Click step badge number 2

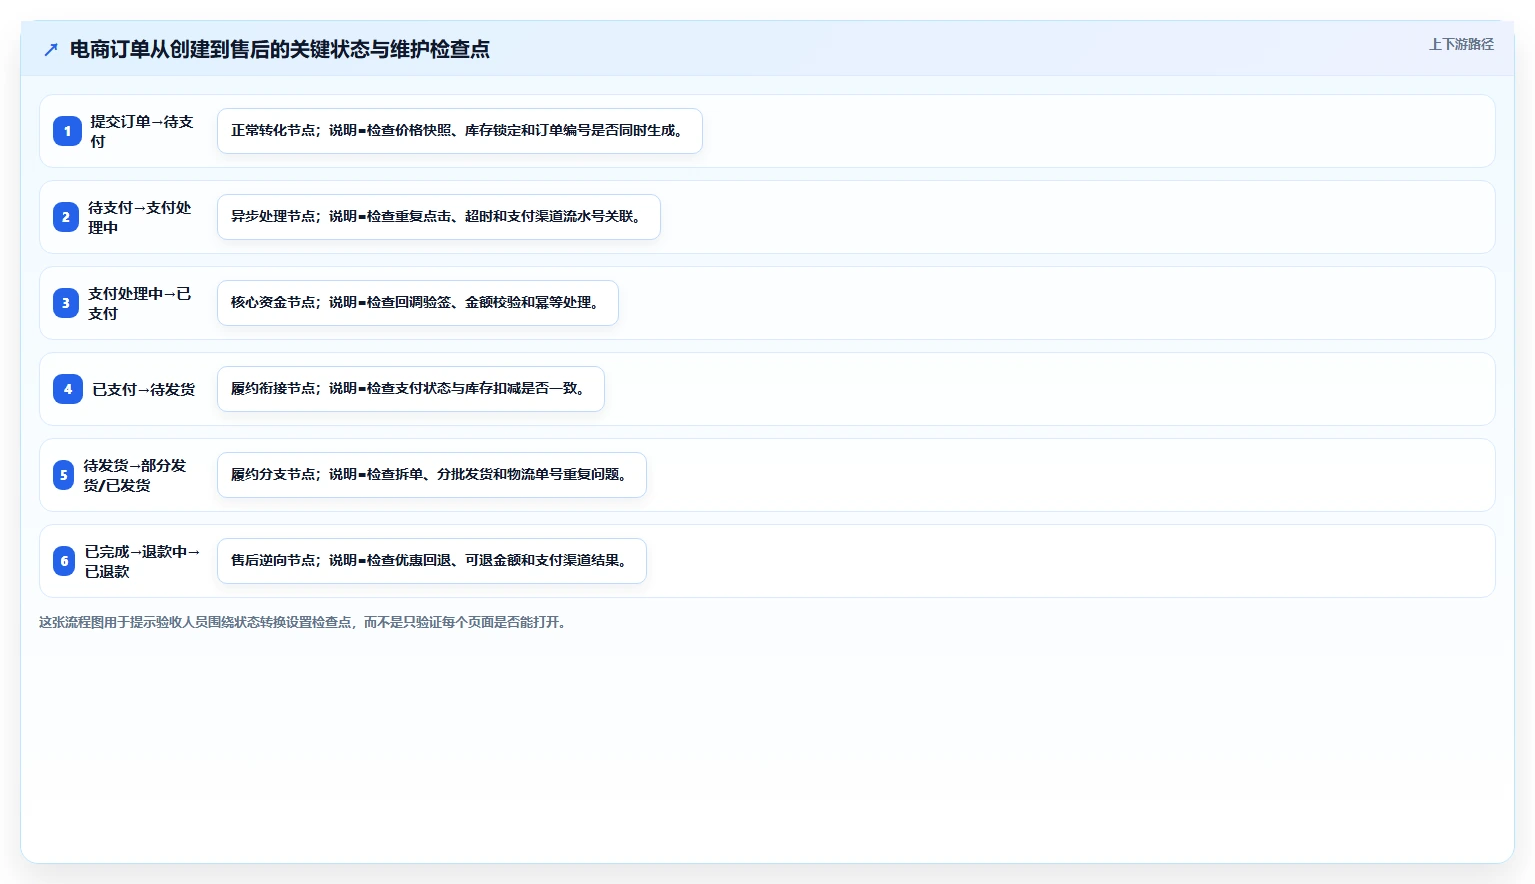pyautogui.click(x=66, y=217)
